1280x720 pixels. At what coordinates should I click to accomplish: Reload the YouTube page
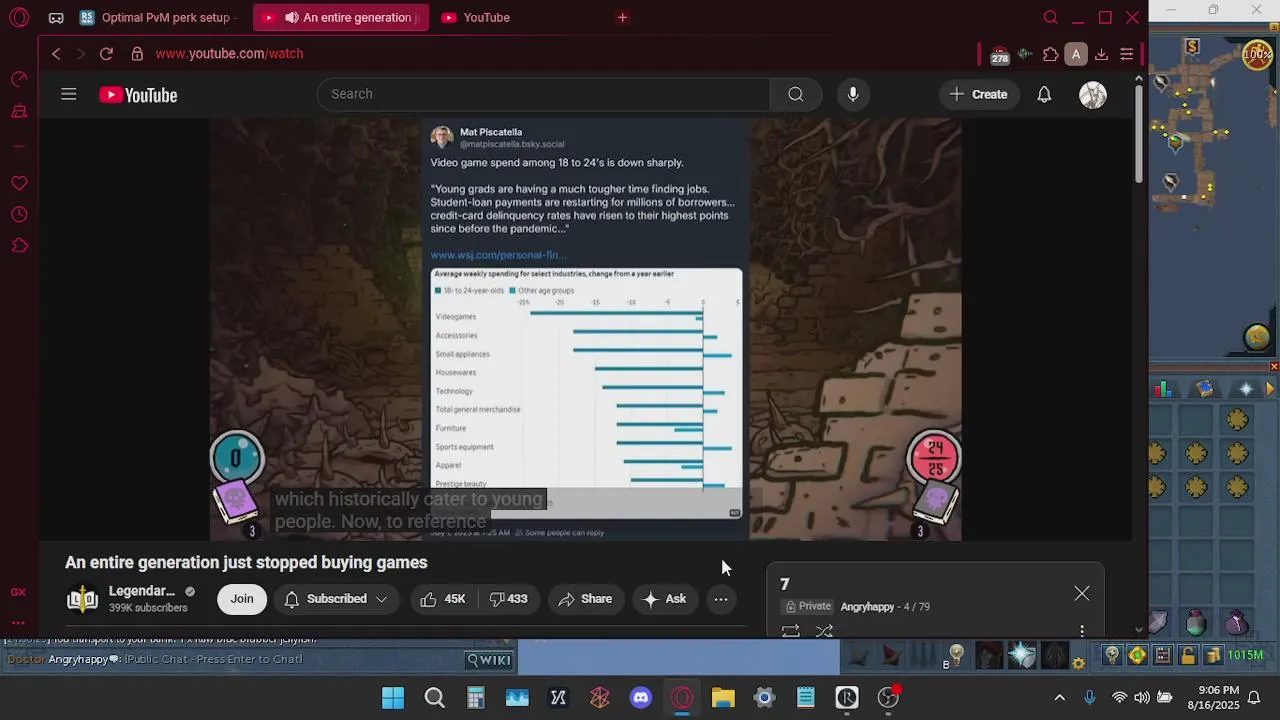tap(106, 54)
